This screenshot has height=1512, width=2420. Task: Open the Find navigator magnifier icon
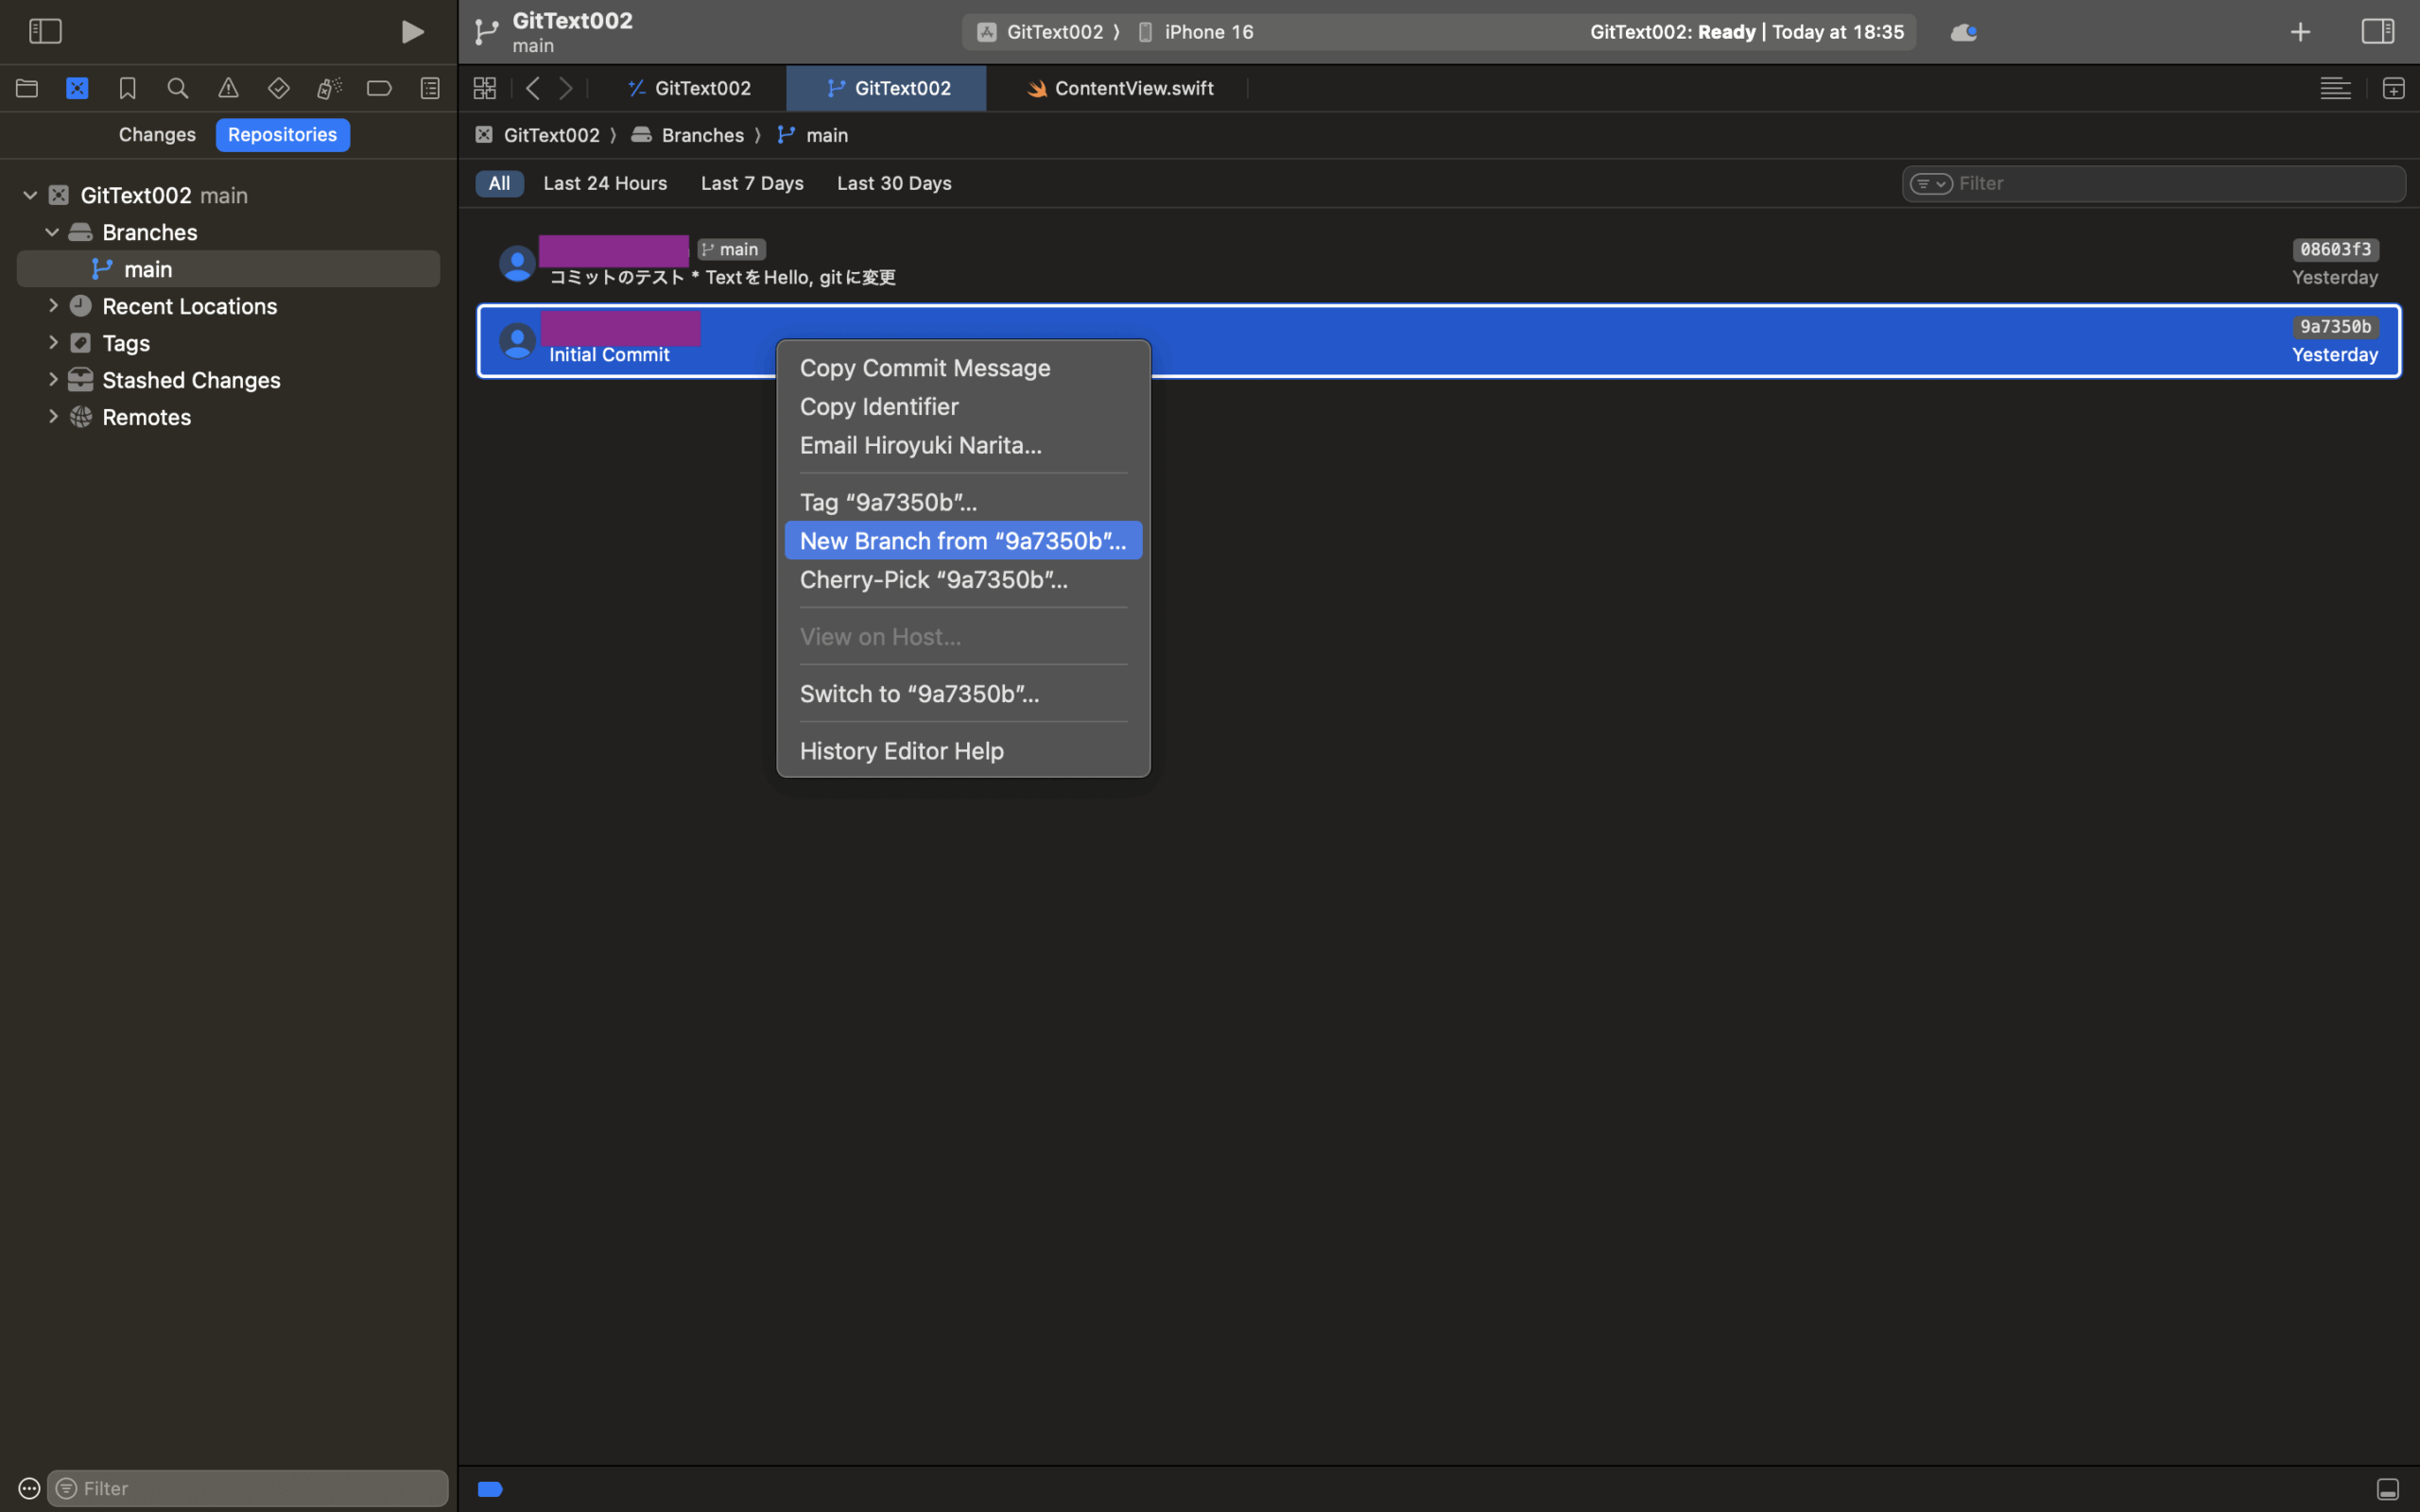[178, 88]
